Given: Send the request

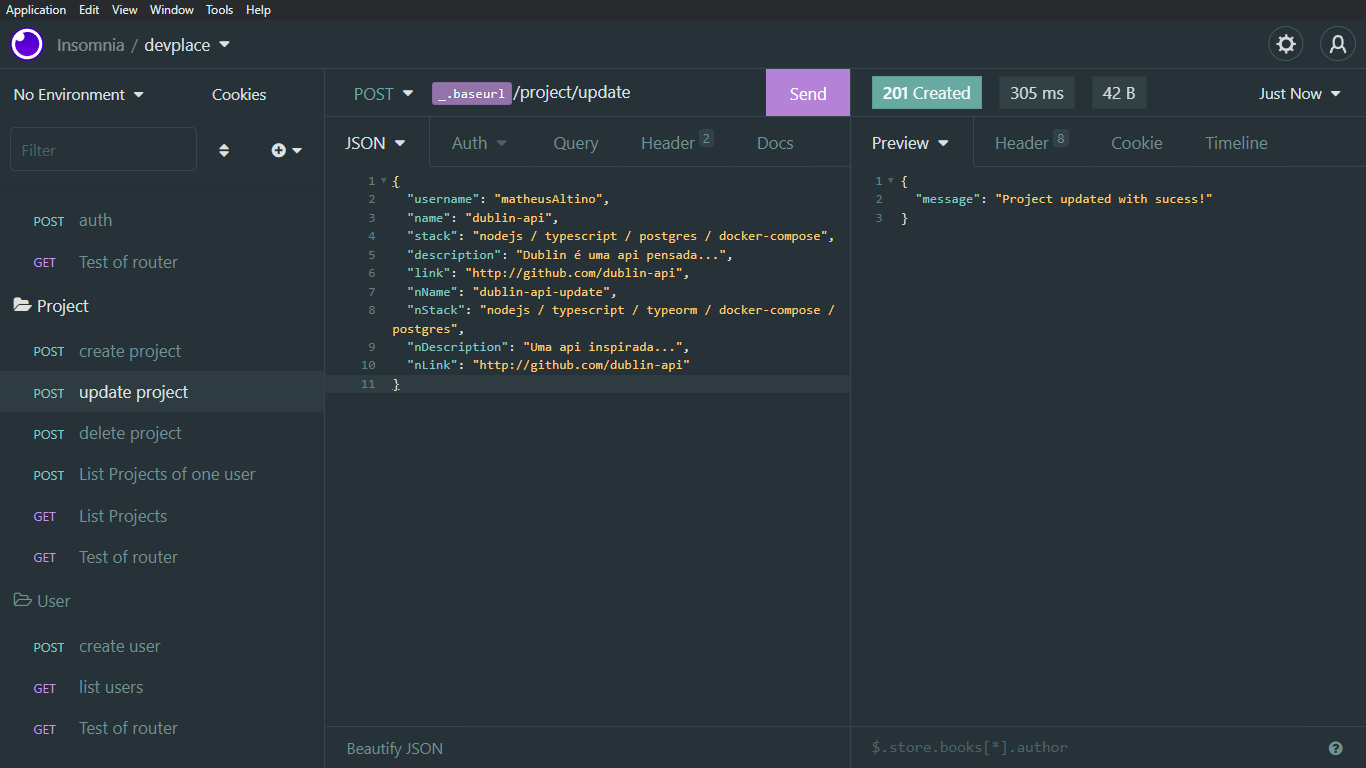Looking at the screenshot, I should click(808, 93).
